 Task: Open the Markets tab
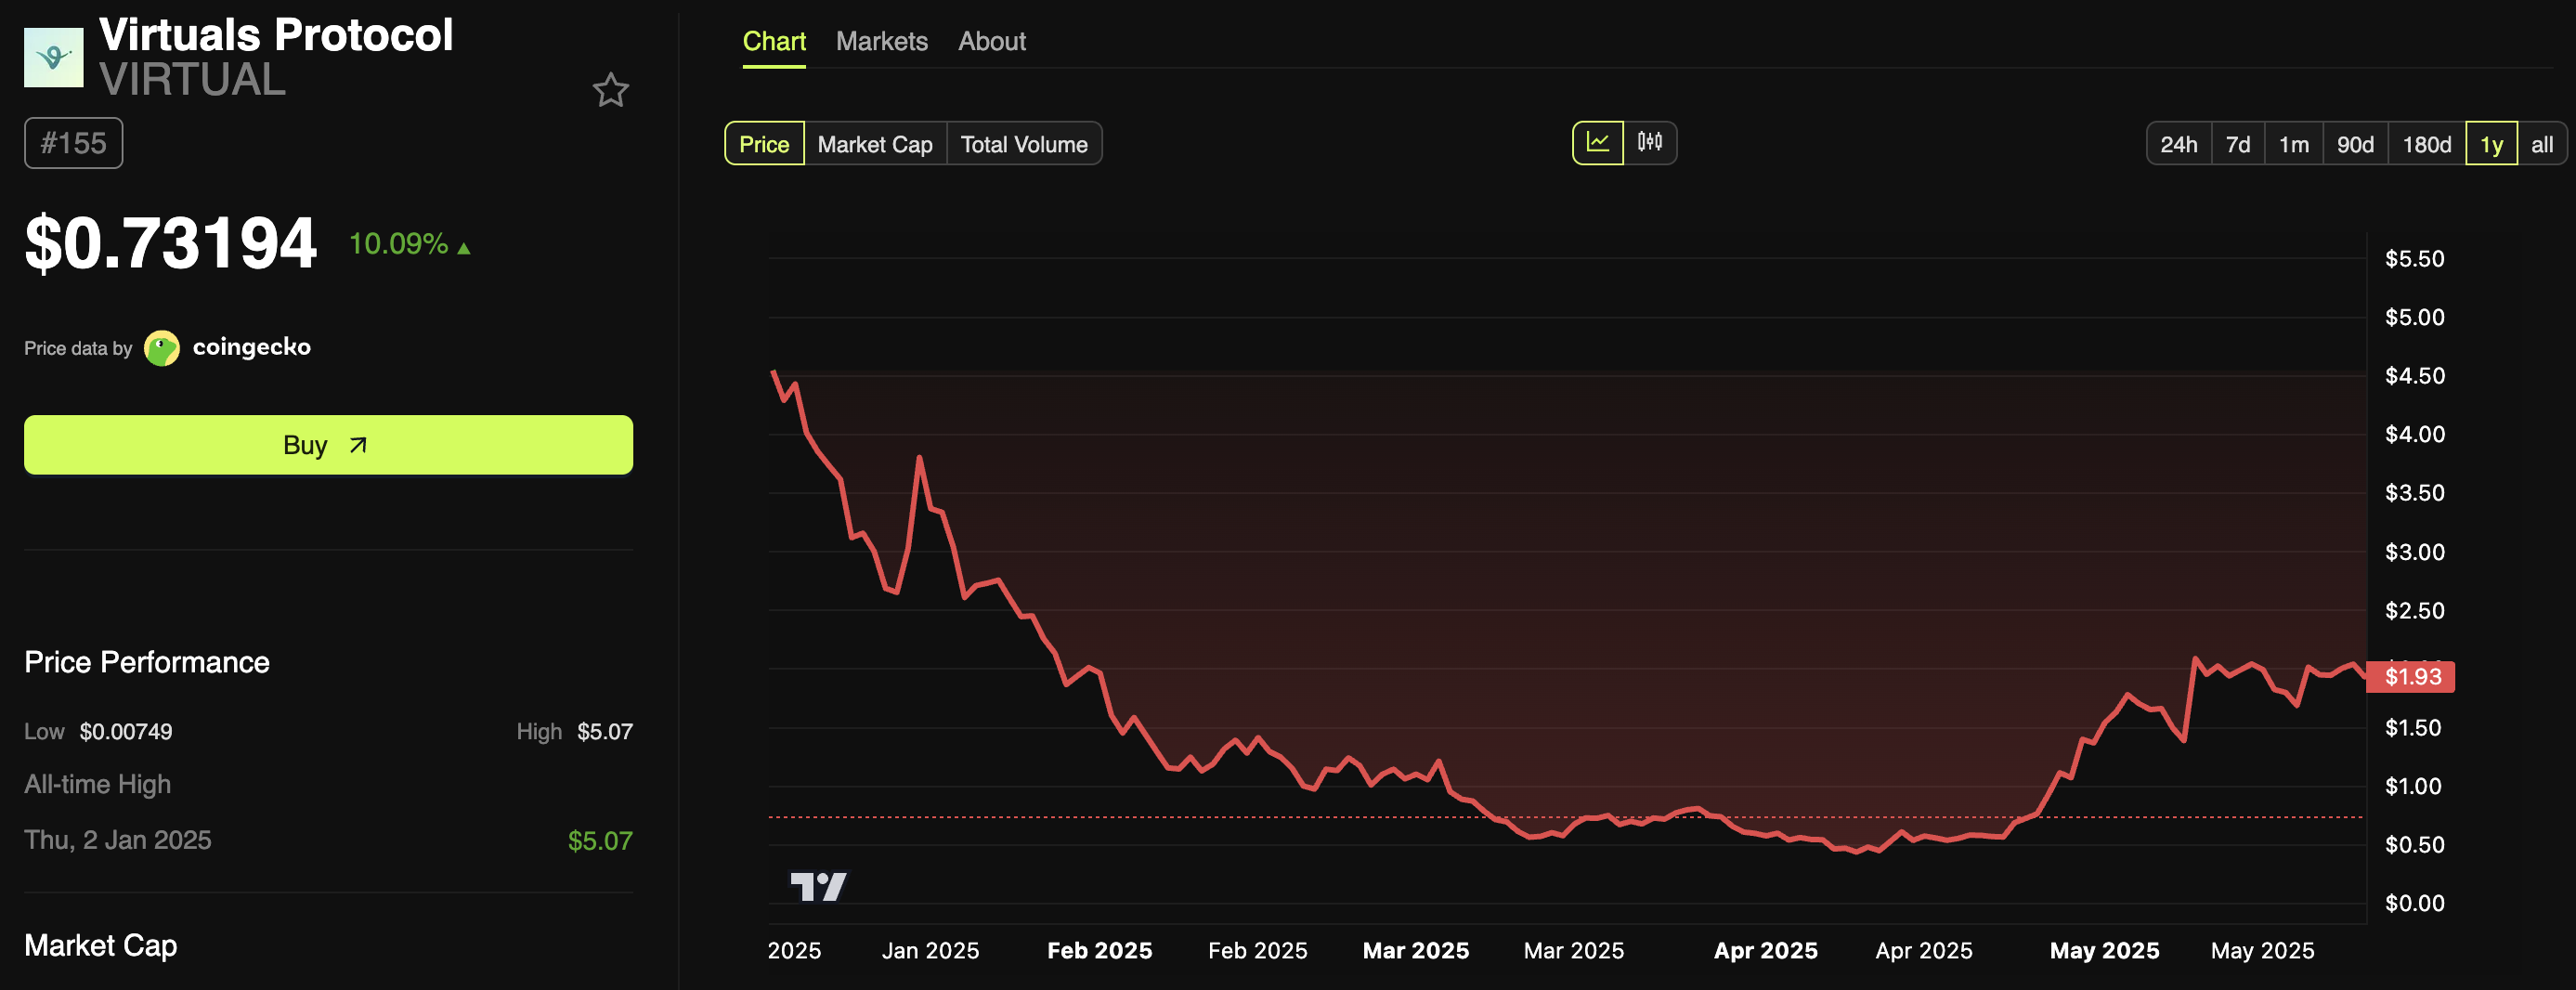(882, 41)
